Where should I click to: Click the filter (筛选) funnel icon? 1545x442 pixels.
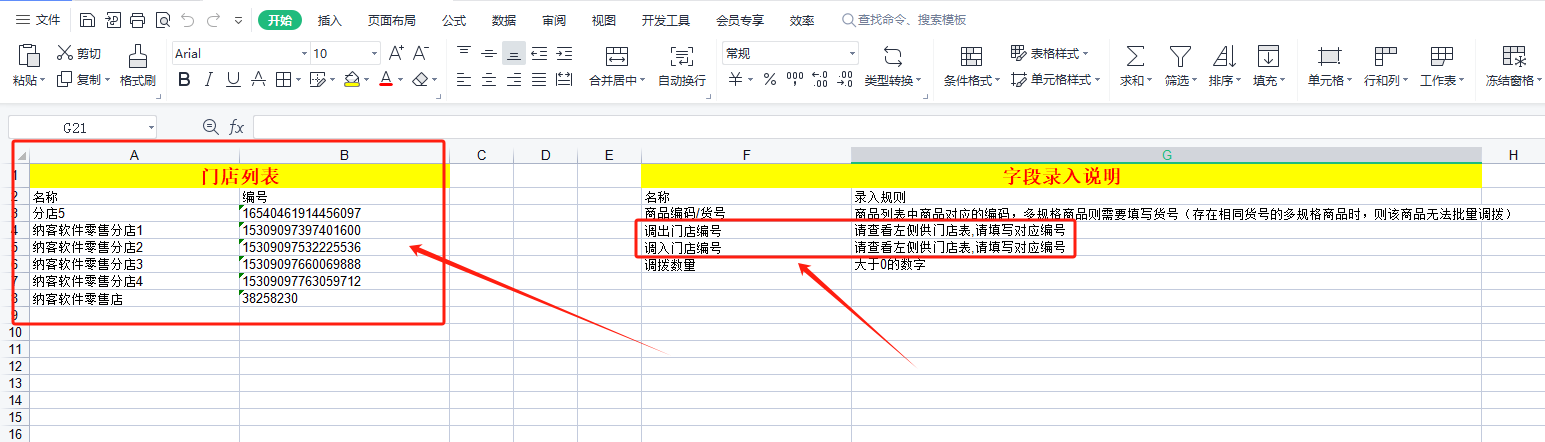[x=1180, y=55]
